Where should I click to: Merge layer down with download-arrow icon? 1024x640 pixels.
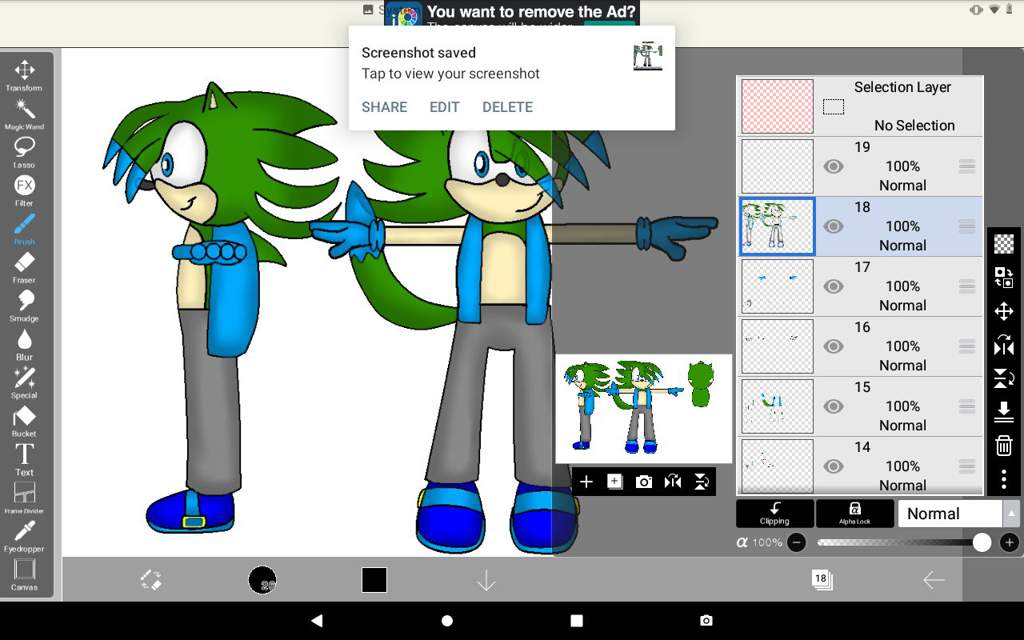[x=1004, y=412]
